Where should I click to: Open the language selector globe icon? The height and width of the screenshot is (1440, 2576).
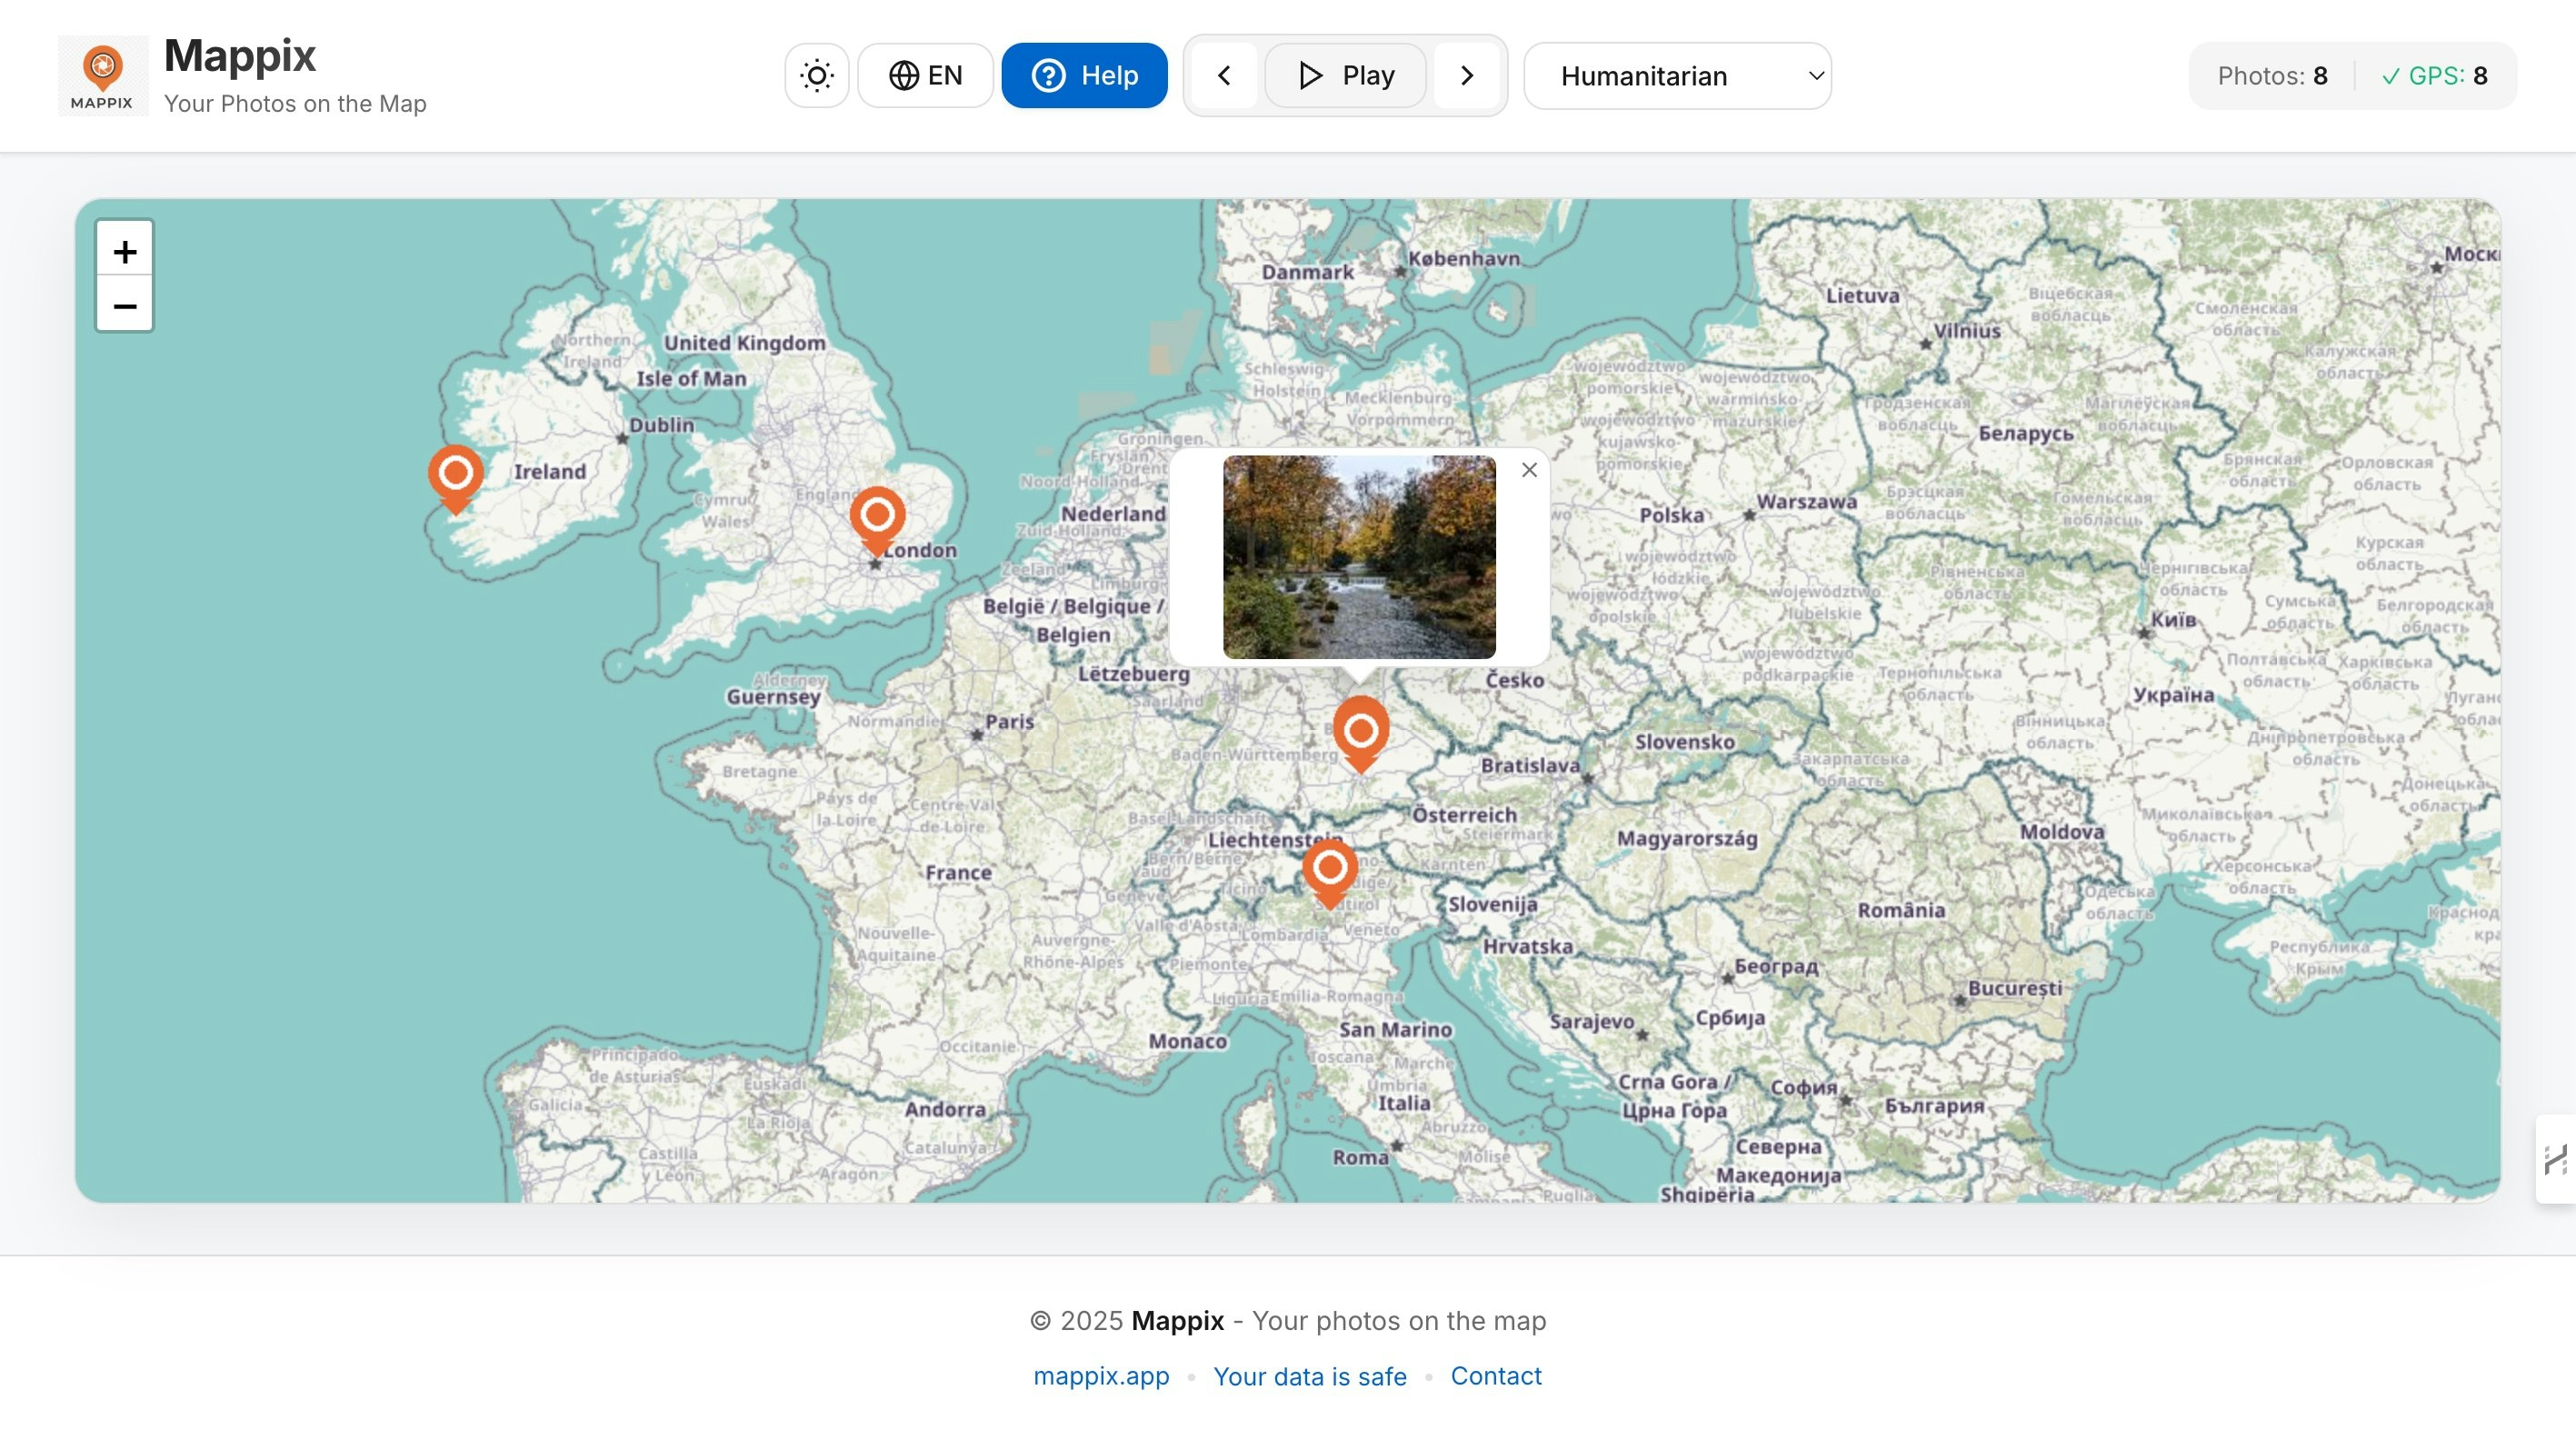pos(904,75)
